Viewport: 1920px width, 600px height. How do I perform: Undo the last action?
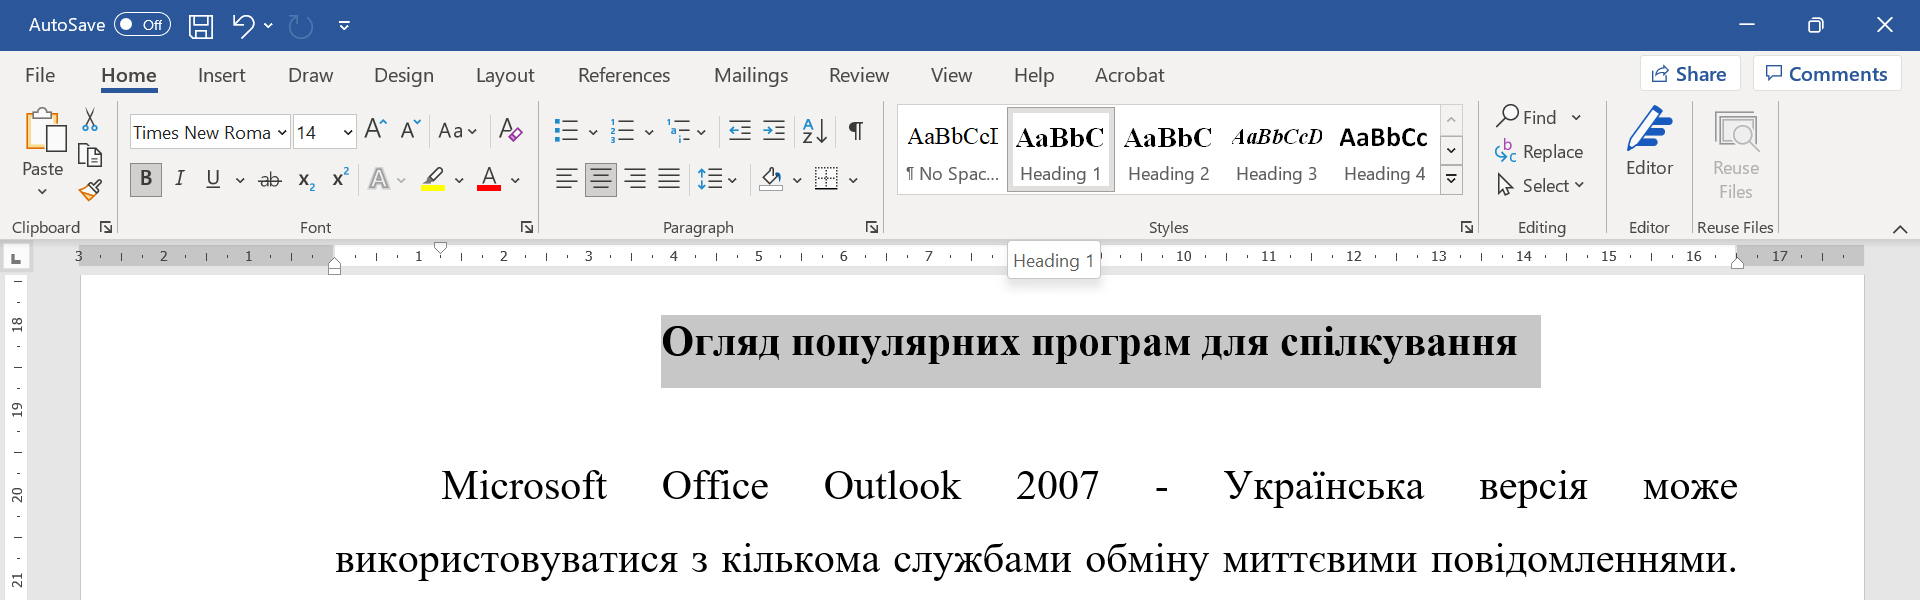pyautogui.click(x=243, y=25)
